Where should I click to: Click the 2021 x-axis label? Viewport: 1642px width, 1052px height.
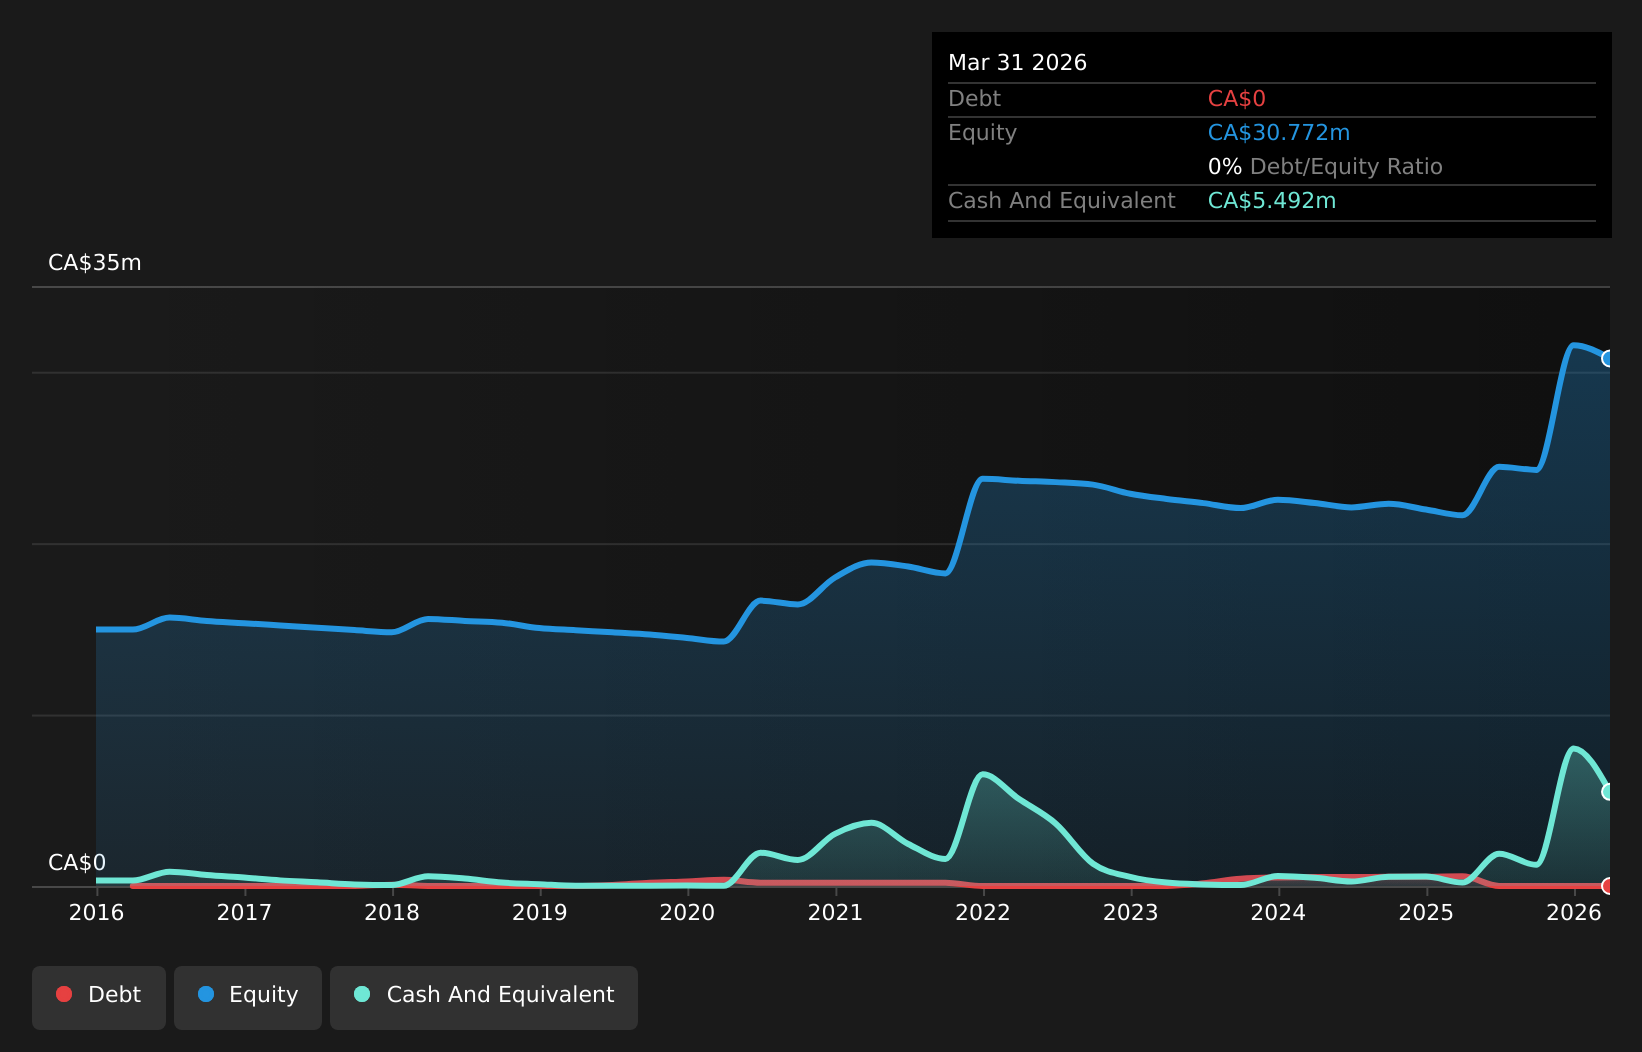point(835,913)
